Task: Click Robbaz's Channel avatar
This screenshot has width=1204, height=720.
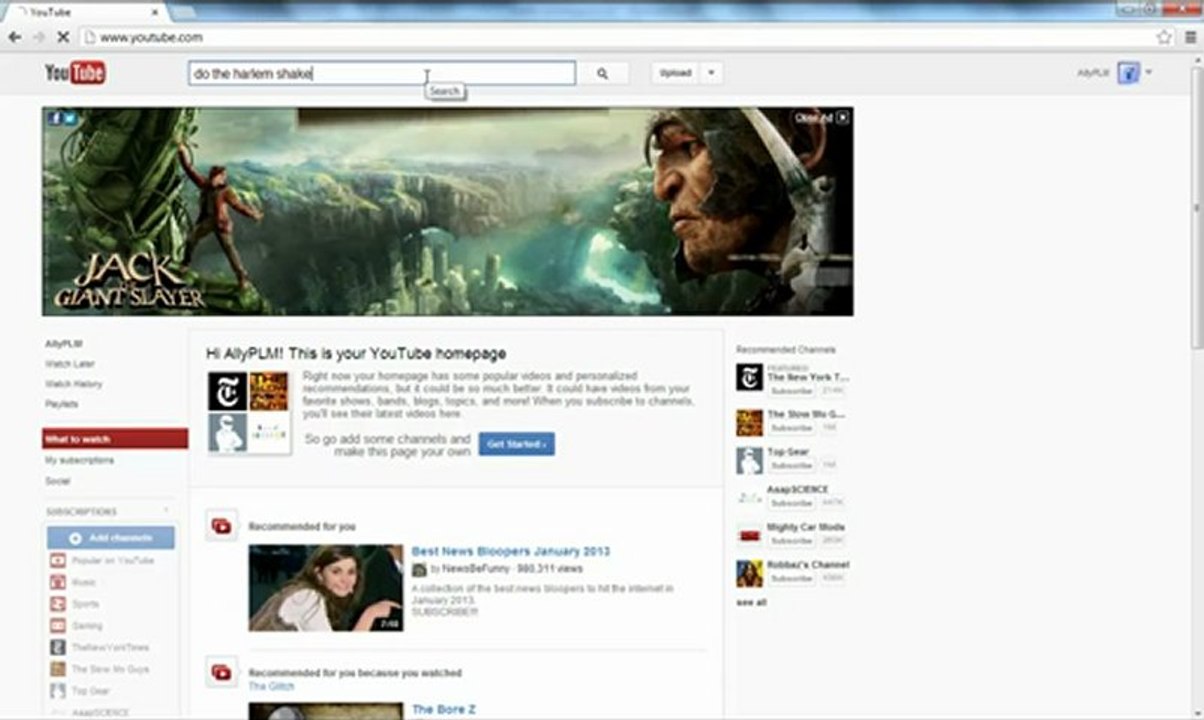Action: point(749,573)
